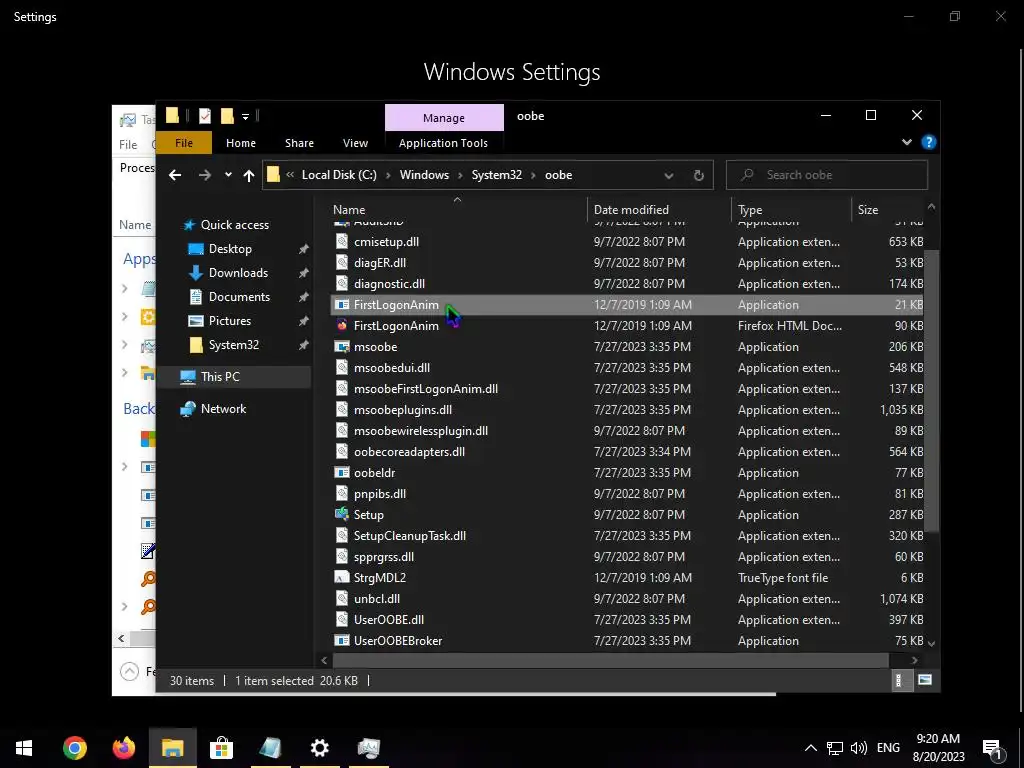Select FirstLogonAnim Firefox HTML document icon

coord(342,325)
